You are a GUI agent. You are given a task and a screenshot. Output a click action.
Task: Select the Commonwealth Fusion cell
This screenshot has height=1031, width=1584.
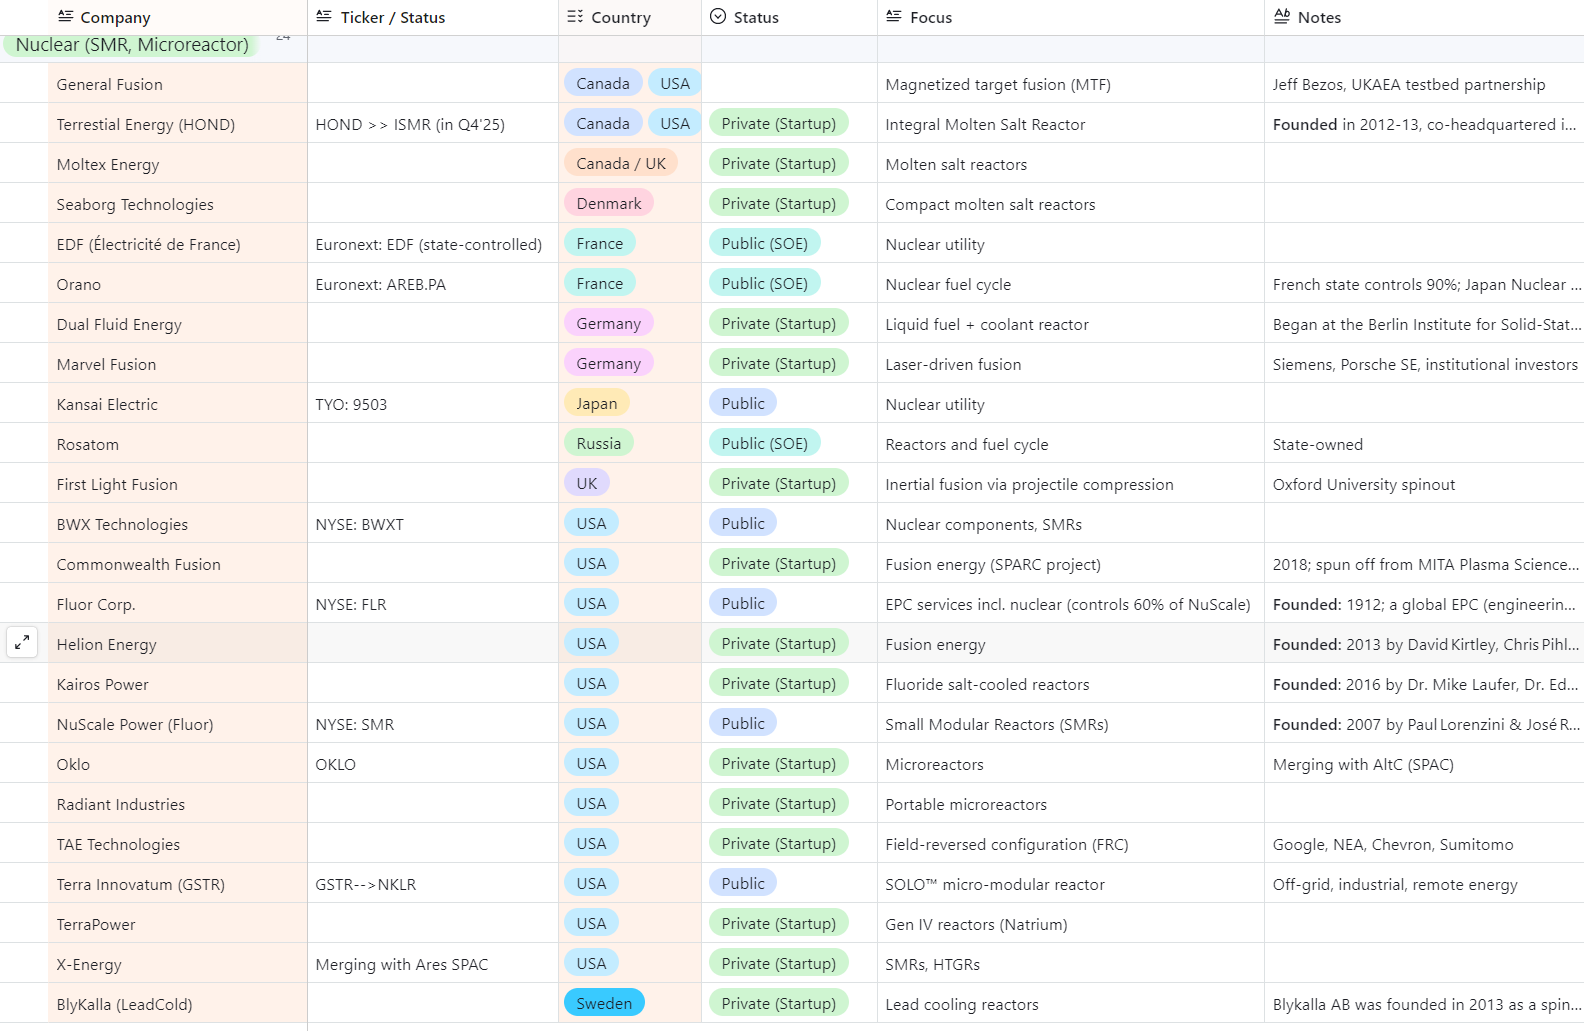click(x=178, y=563)
